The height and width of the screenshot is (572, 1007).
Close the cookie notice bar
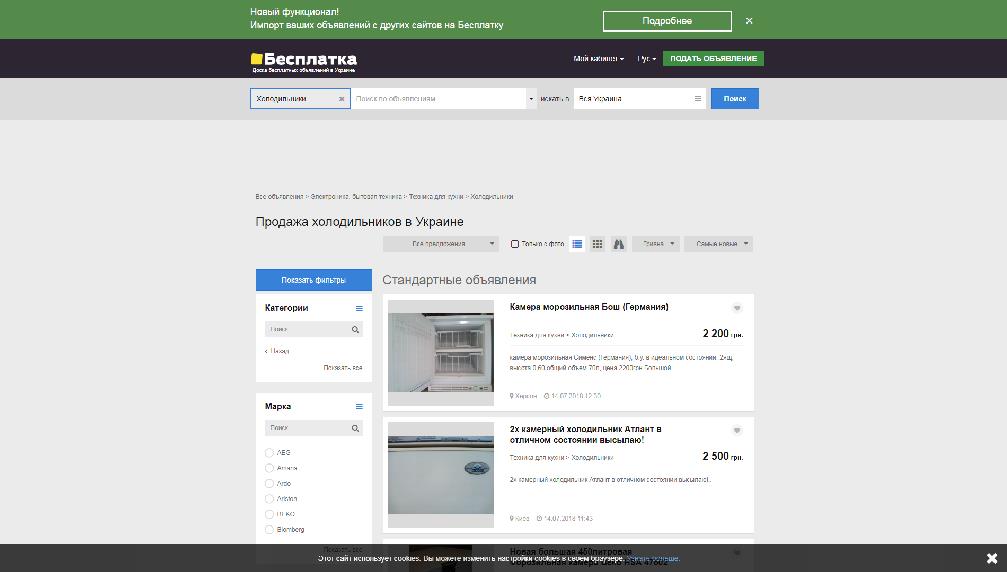click(992, 558)
